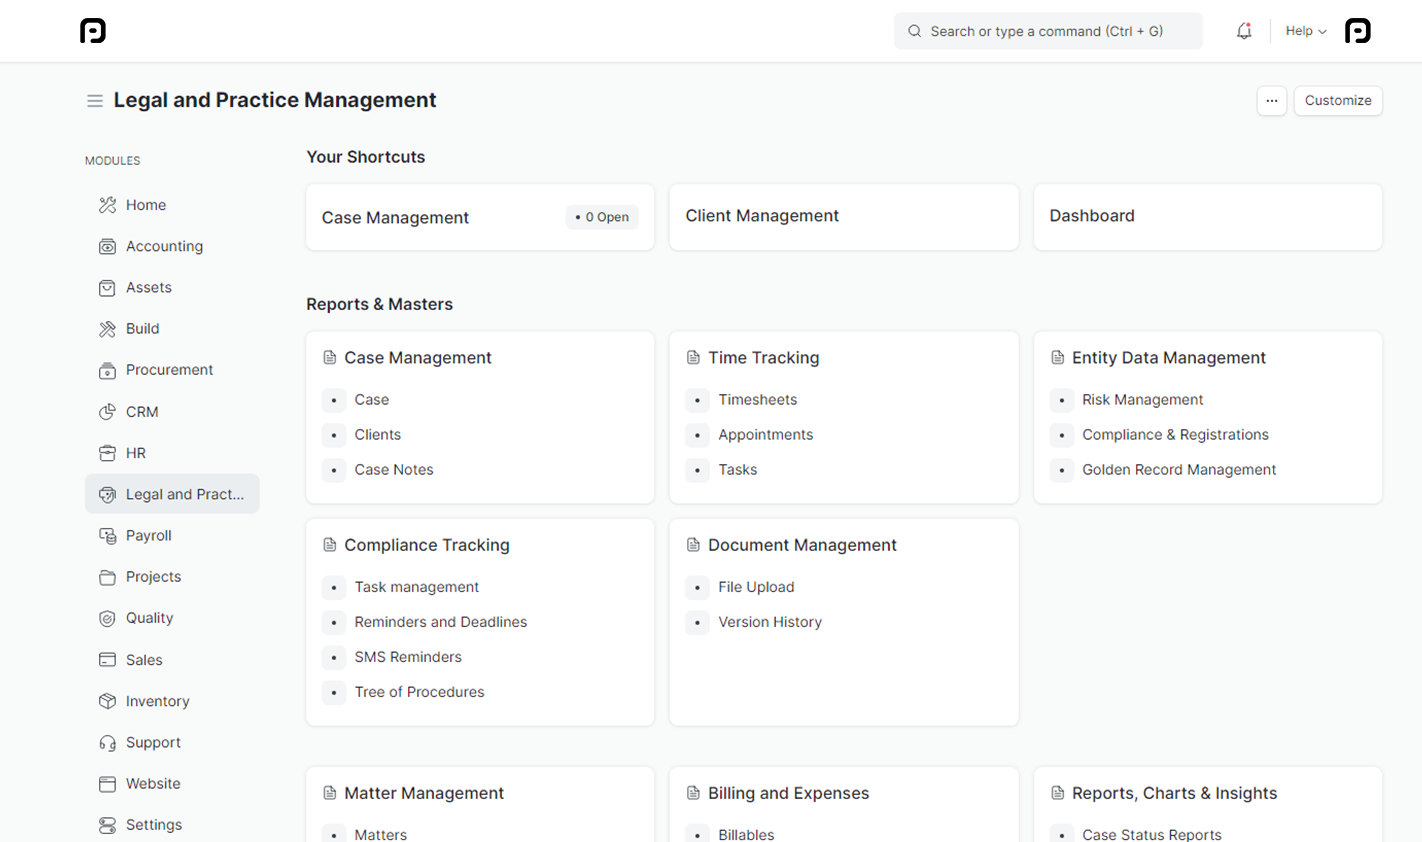1422x842 pixels.
Task: Click the CRM pie chart icon
Action: click(x=107, y=412)
